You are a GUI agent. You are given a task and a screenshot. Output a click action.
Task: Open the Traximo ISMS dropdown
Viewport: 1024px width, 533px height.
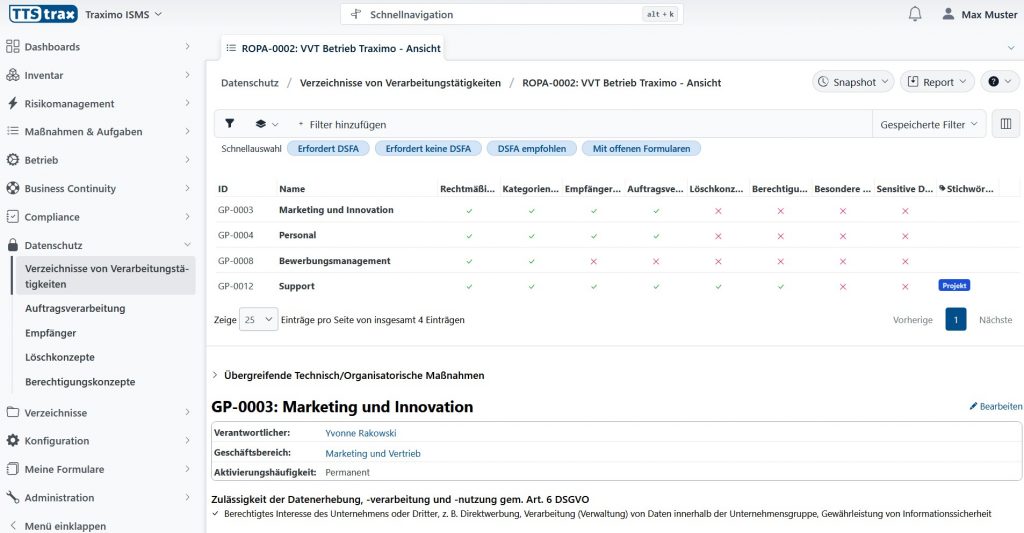coord(123,14)
